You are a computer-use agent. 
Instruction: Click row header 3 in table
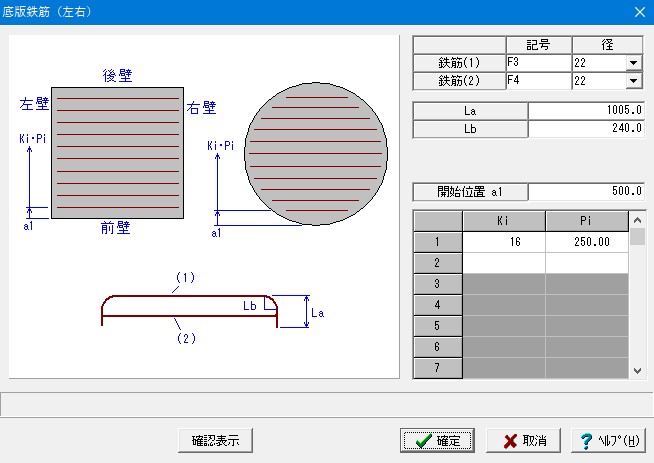tap(438, 284)
